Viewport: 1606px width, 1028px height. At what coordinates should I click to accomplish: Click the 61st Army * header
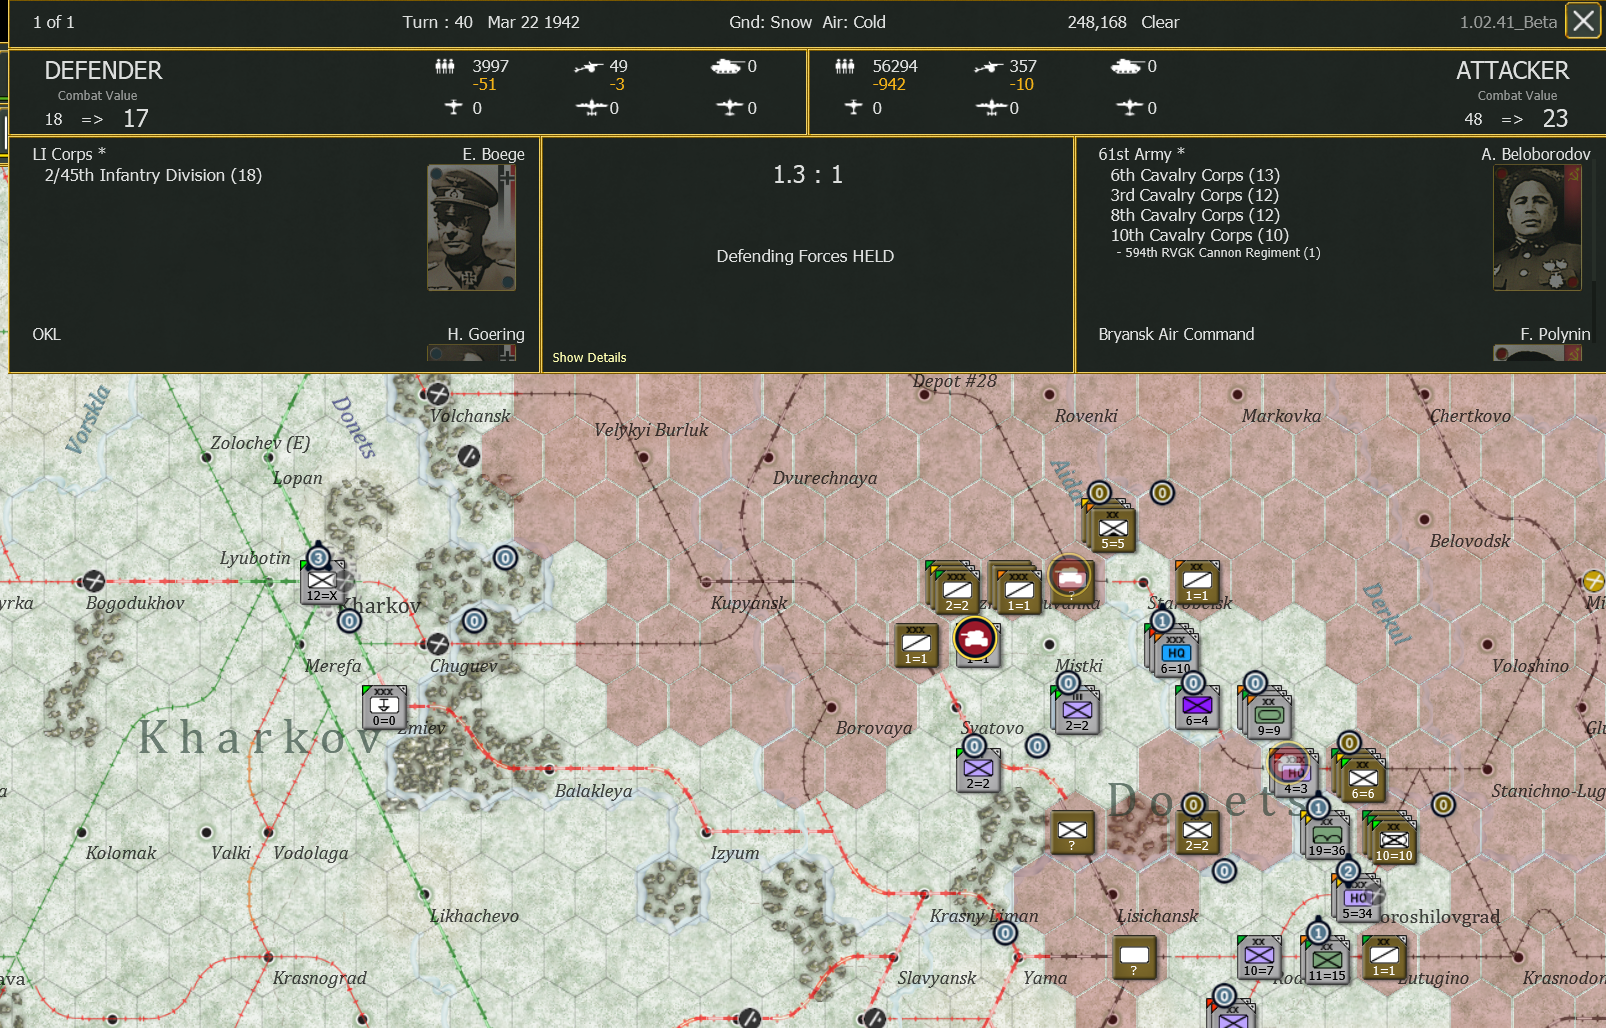point(1141,154)
